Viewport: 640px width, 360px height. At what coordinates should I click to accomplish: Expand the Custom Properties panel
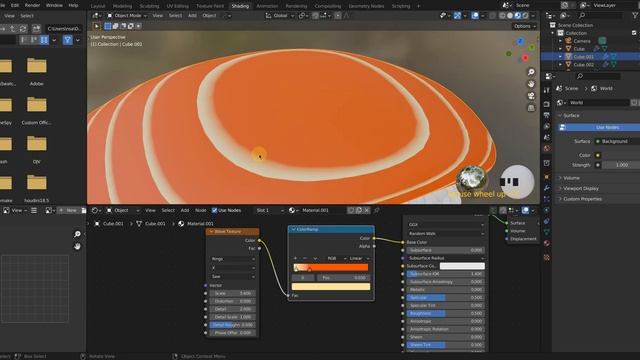[x=582, y=199]
